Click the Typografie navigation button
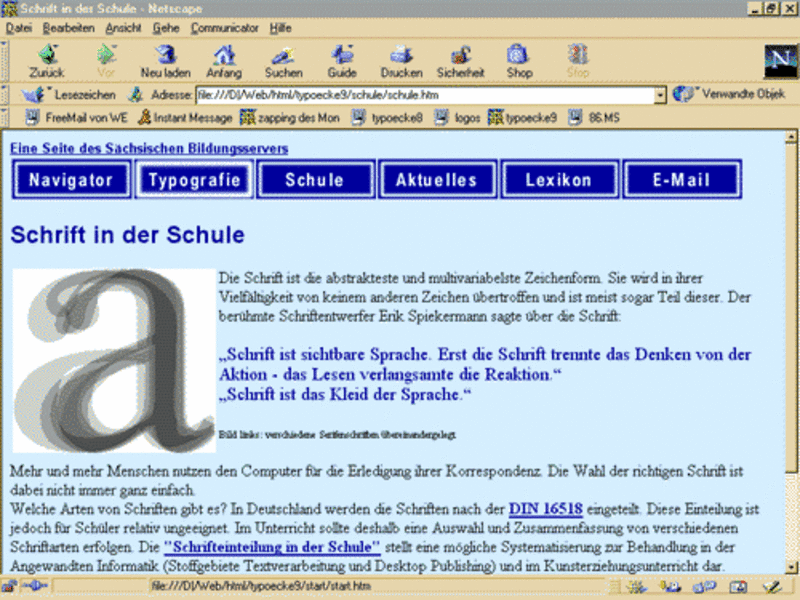Viewport: 800px width, 600px height. (x=195, y=180)
